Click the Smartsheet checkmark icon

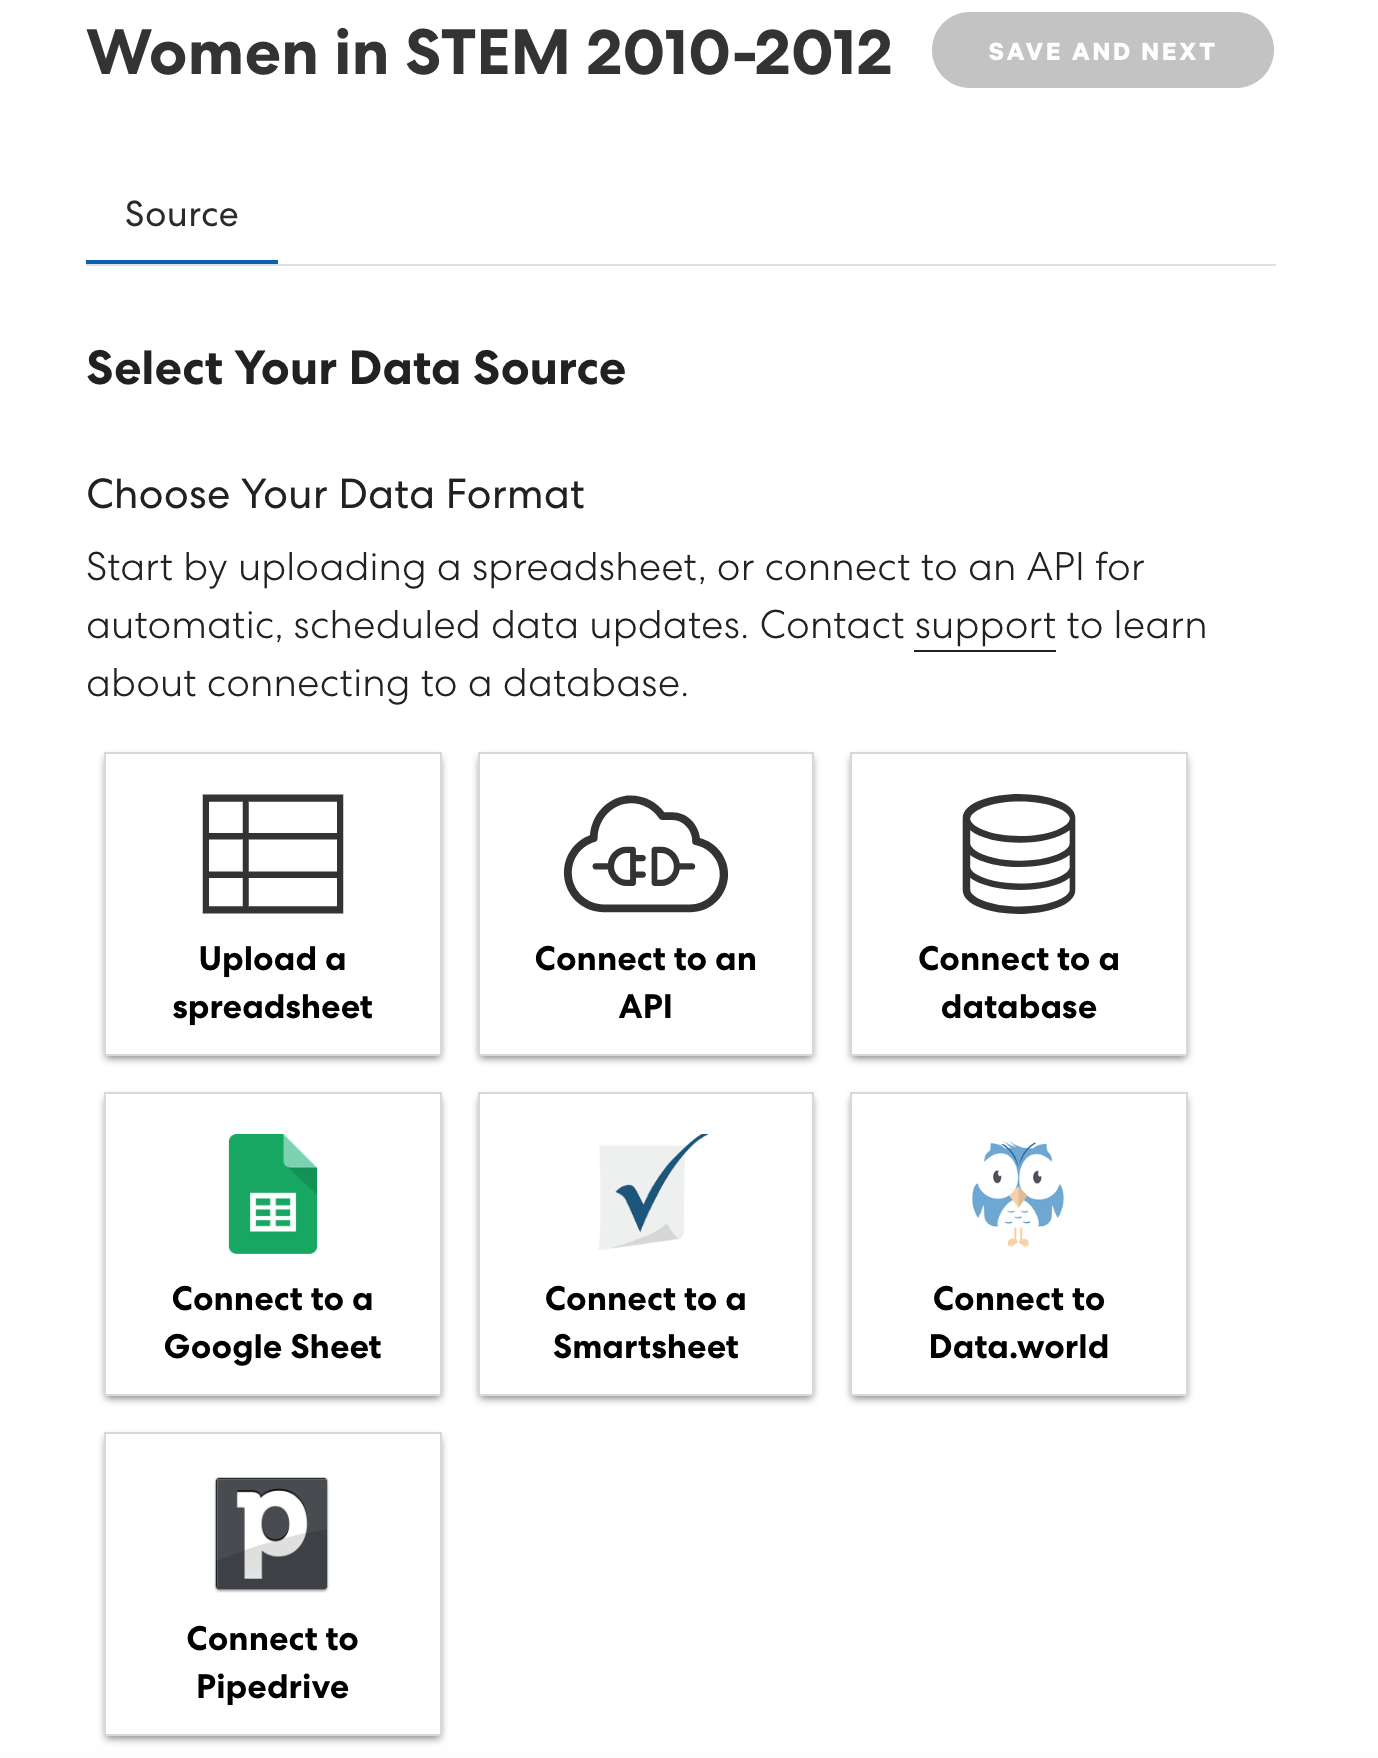pyautogui.click(x=650, y=1190)
